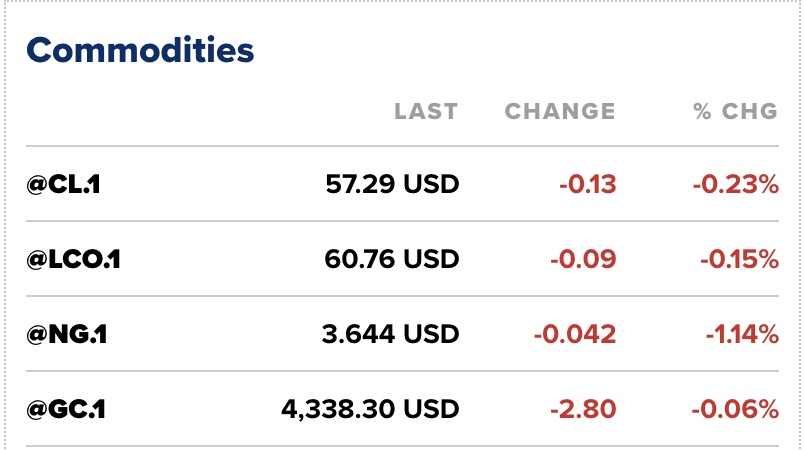Select the -0.042 change value
806x450 pixels.
[x=575, y=334]
